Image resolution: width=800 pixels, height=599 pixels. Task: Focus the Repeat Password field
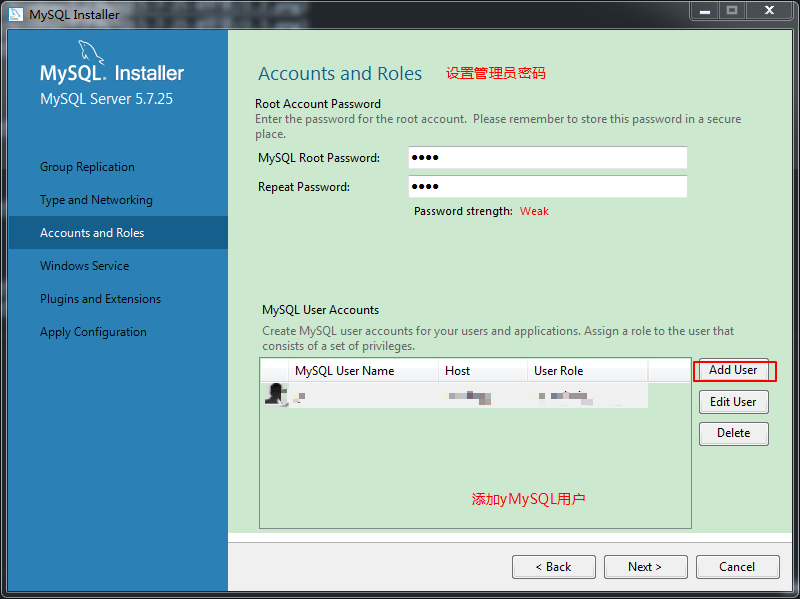tap(547, 187)
